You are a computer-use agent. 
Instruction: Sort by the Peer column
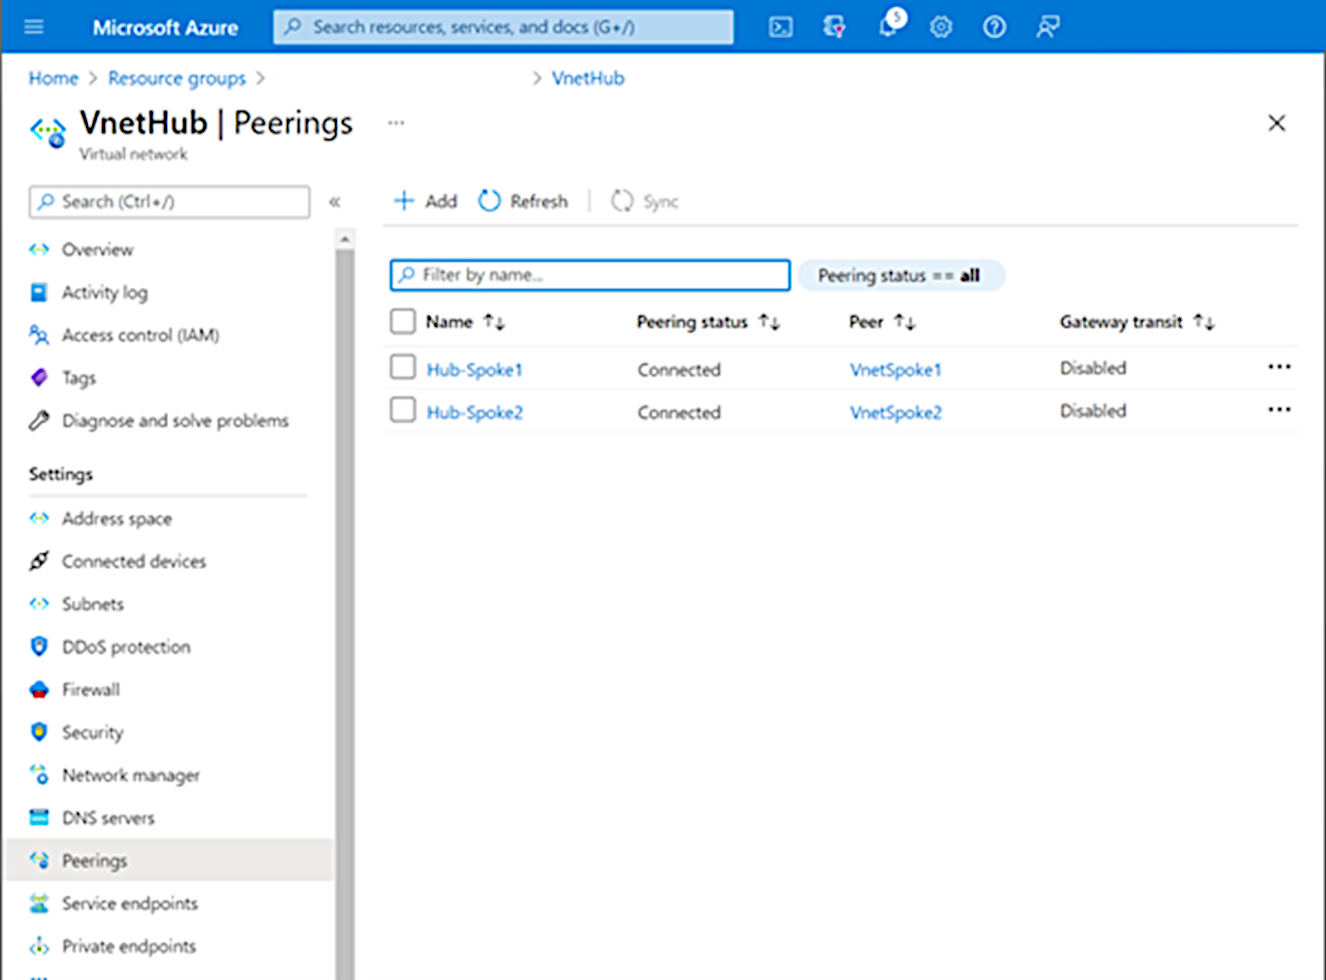click(882, 322)
